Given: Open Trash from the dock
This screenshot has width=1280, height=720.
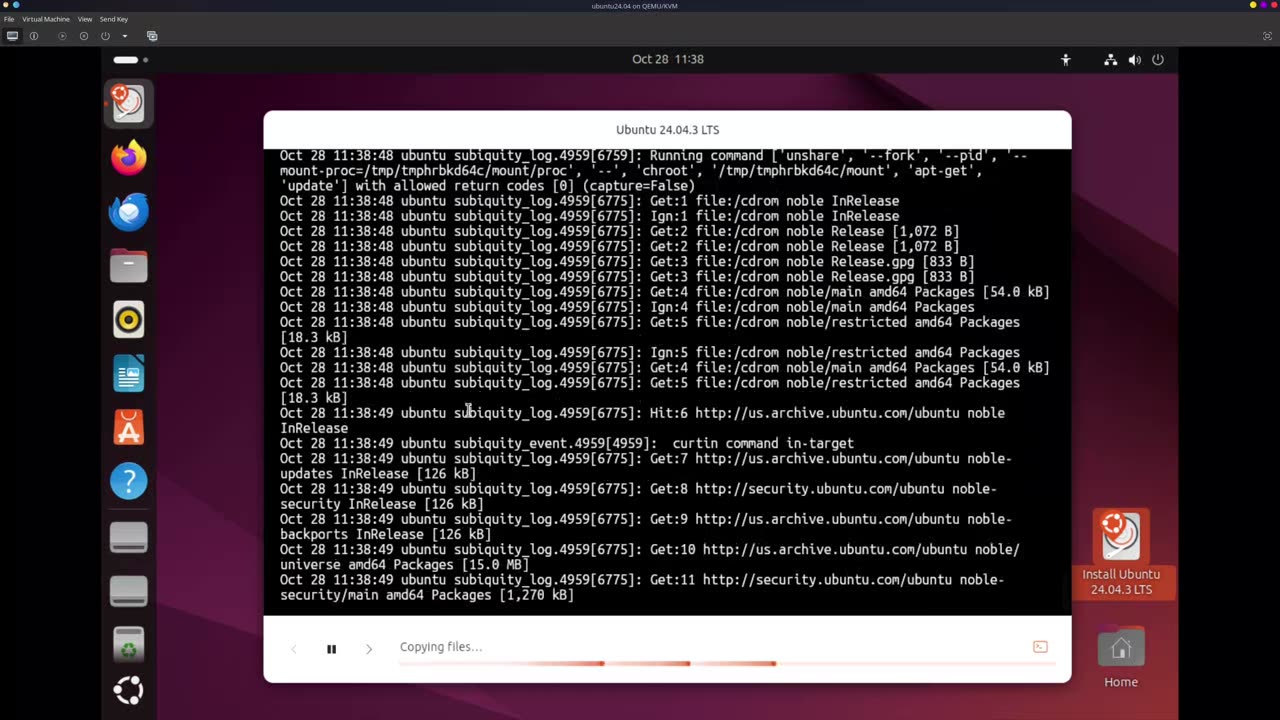Looking at the screenshot, I should click(128, 644).
